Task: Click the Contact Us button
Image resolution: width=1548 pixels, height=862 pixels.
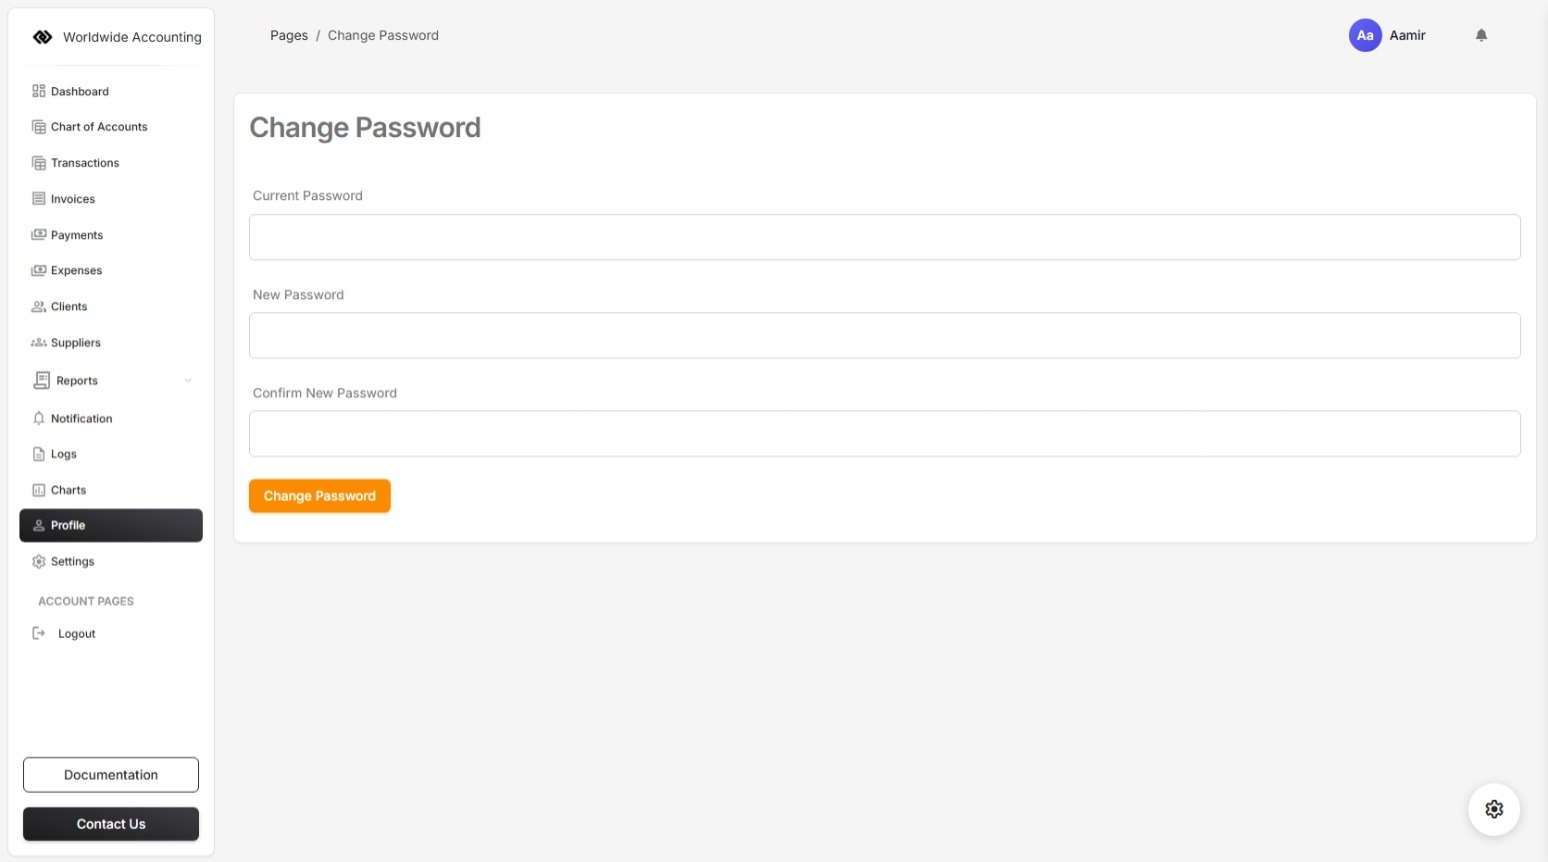Action: [111, 824]
